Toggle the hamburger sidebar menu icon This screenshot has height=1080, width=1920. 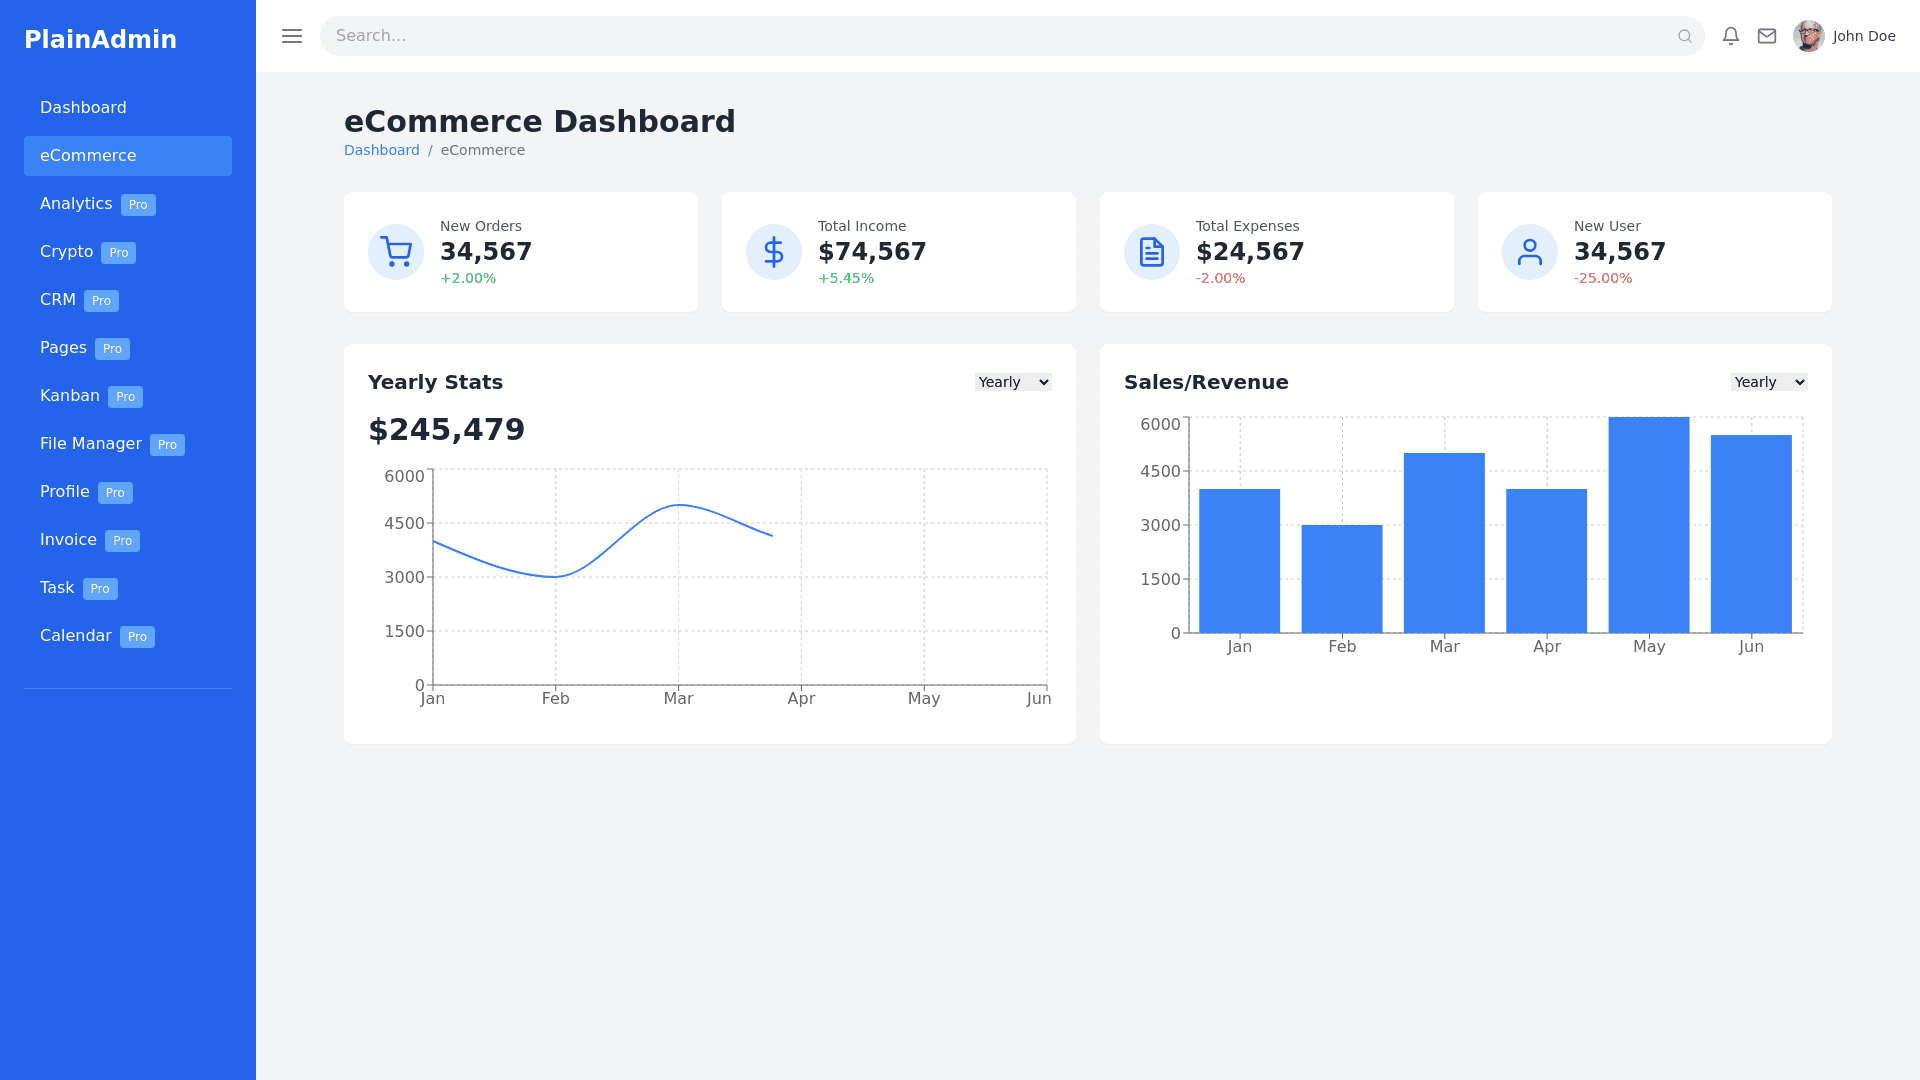point(292,36)
